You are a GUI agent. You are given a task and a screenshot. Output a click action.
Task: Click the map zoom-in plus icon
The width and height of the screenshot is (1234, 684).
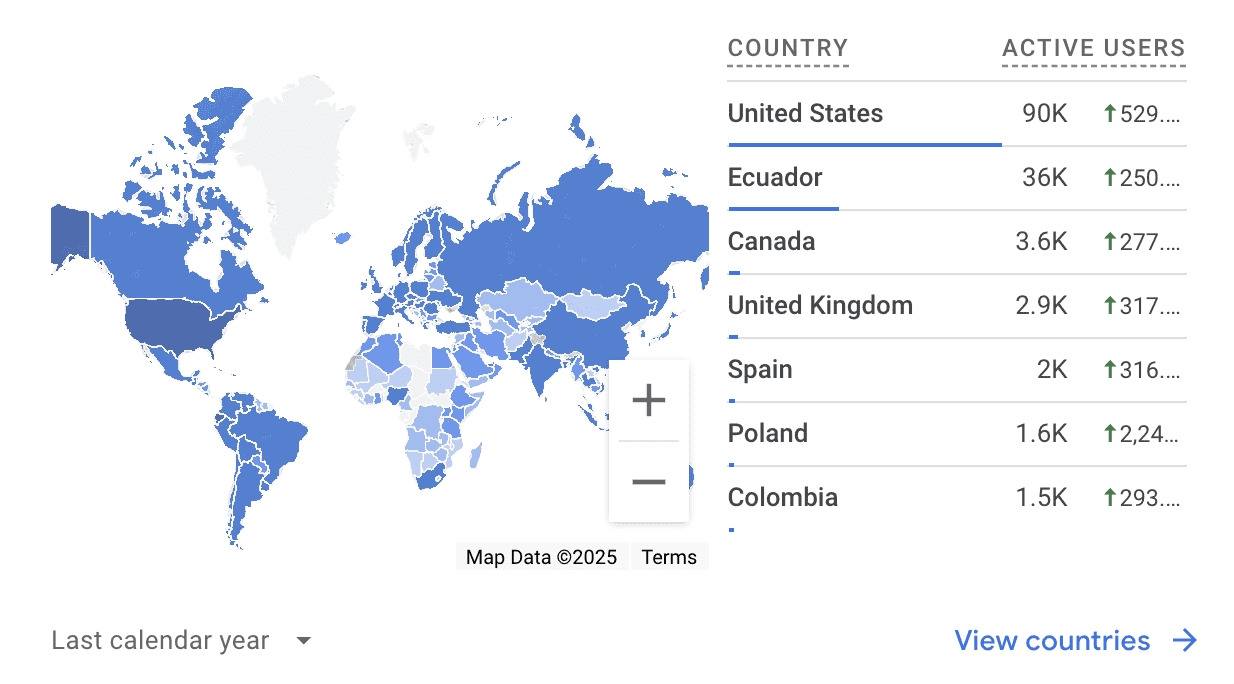point(648,399)
